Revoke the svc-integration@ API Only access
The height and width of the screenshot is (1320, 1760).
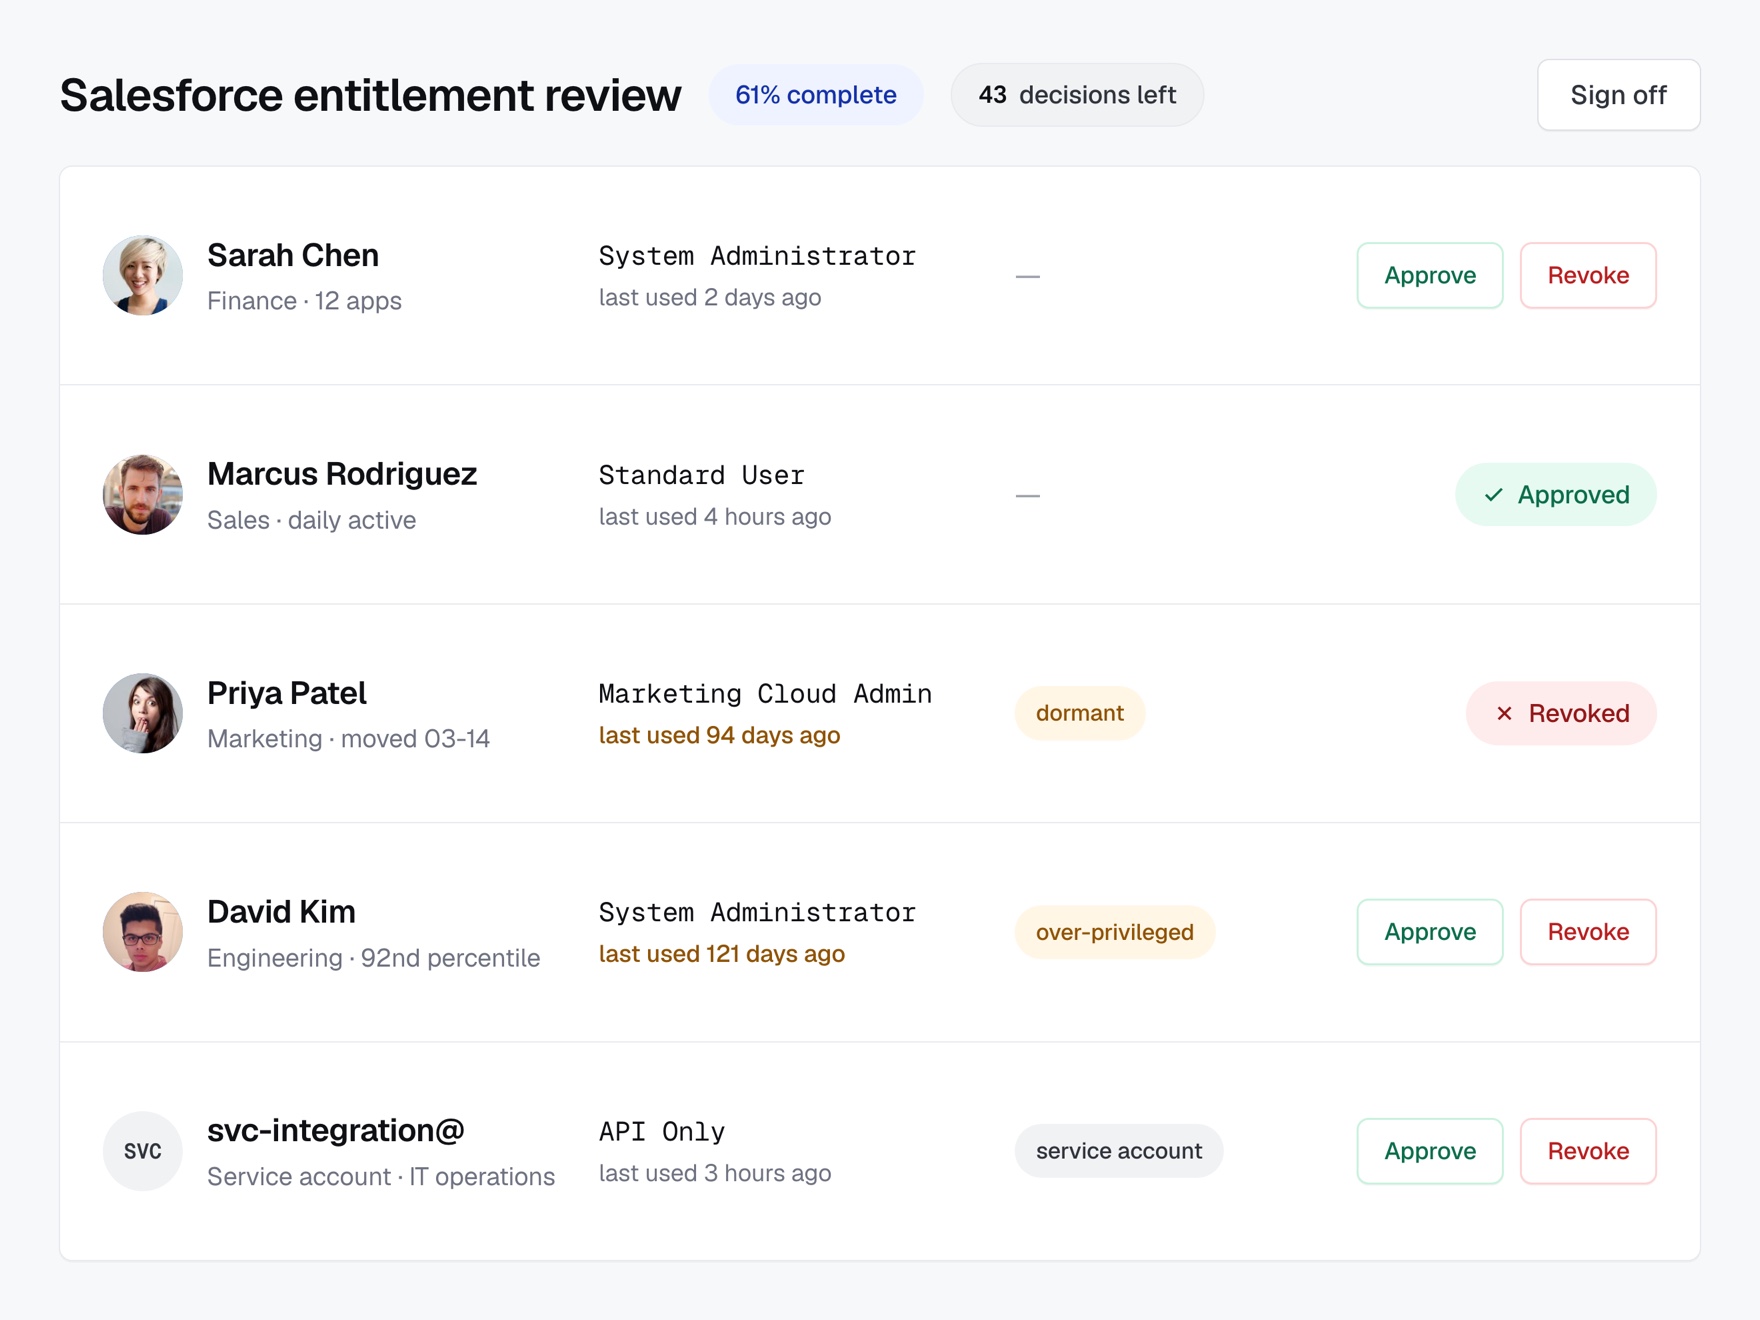[1588, 1151]
